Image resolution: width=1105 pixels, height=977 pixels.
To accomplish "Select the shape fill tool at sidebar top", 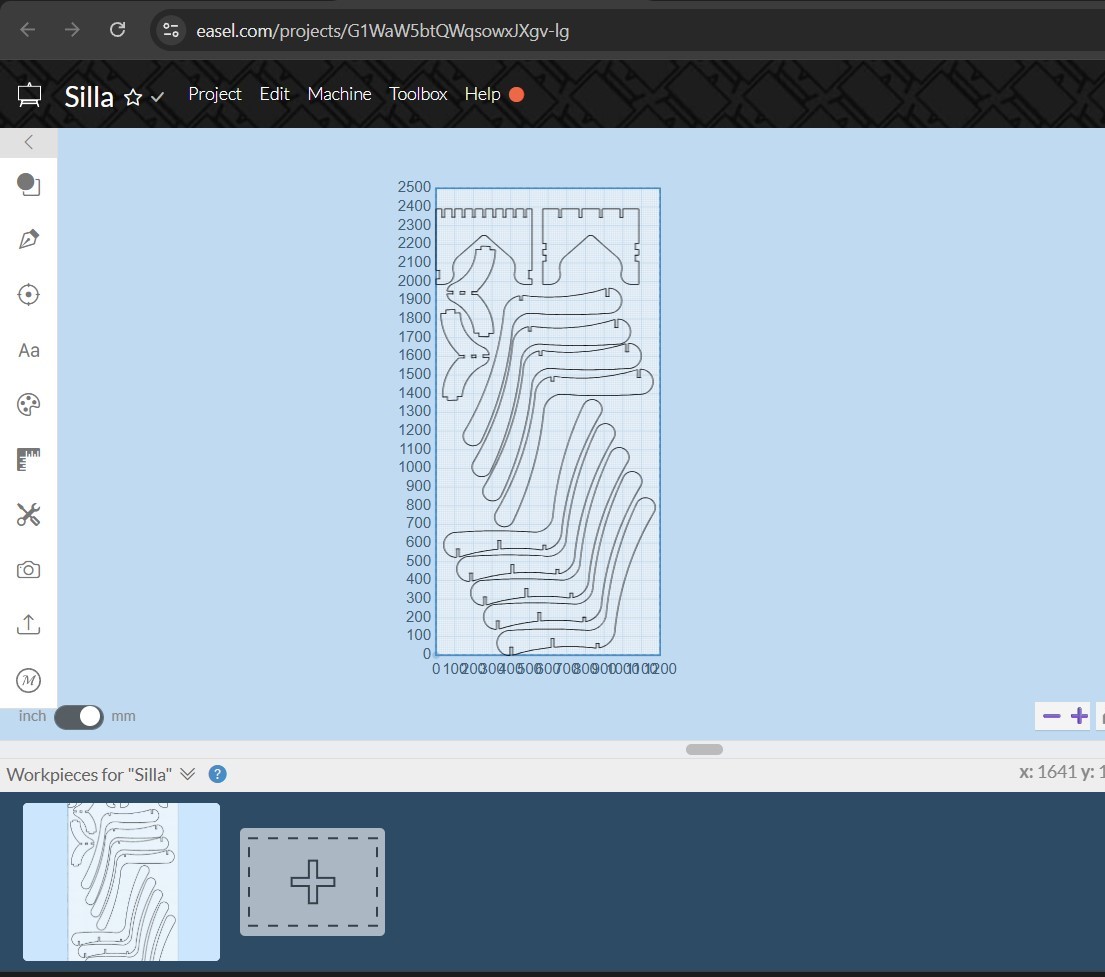I will pyautogui.click(x=29, y=184).
